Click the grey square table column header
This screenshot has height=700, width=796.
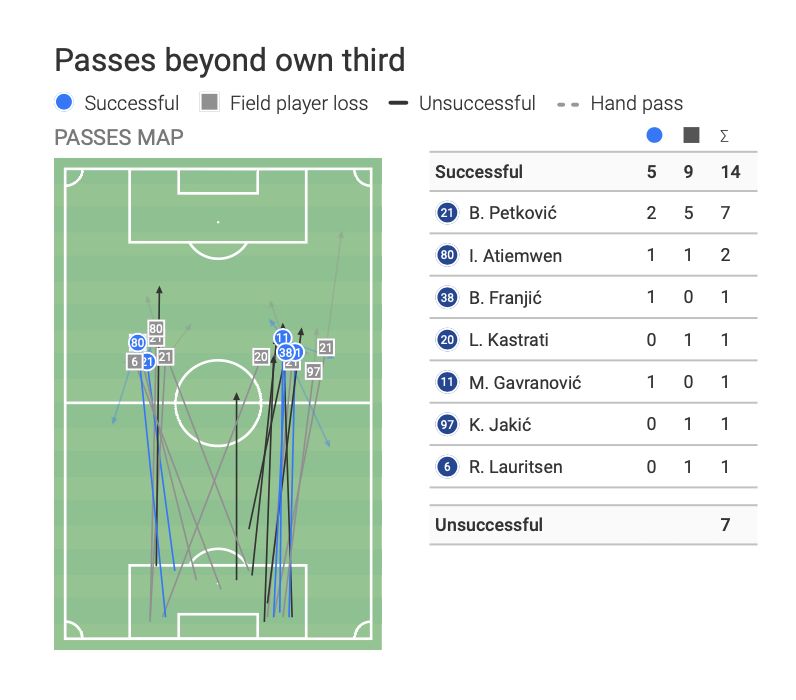[x=691, y=135]
